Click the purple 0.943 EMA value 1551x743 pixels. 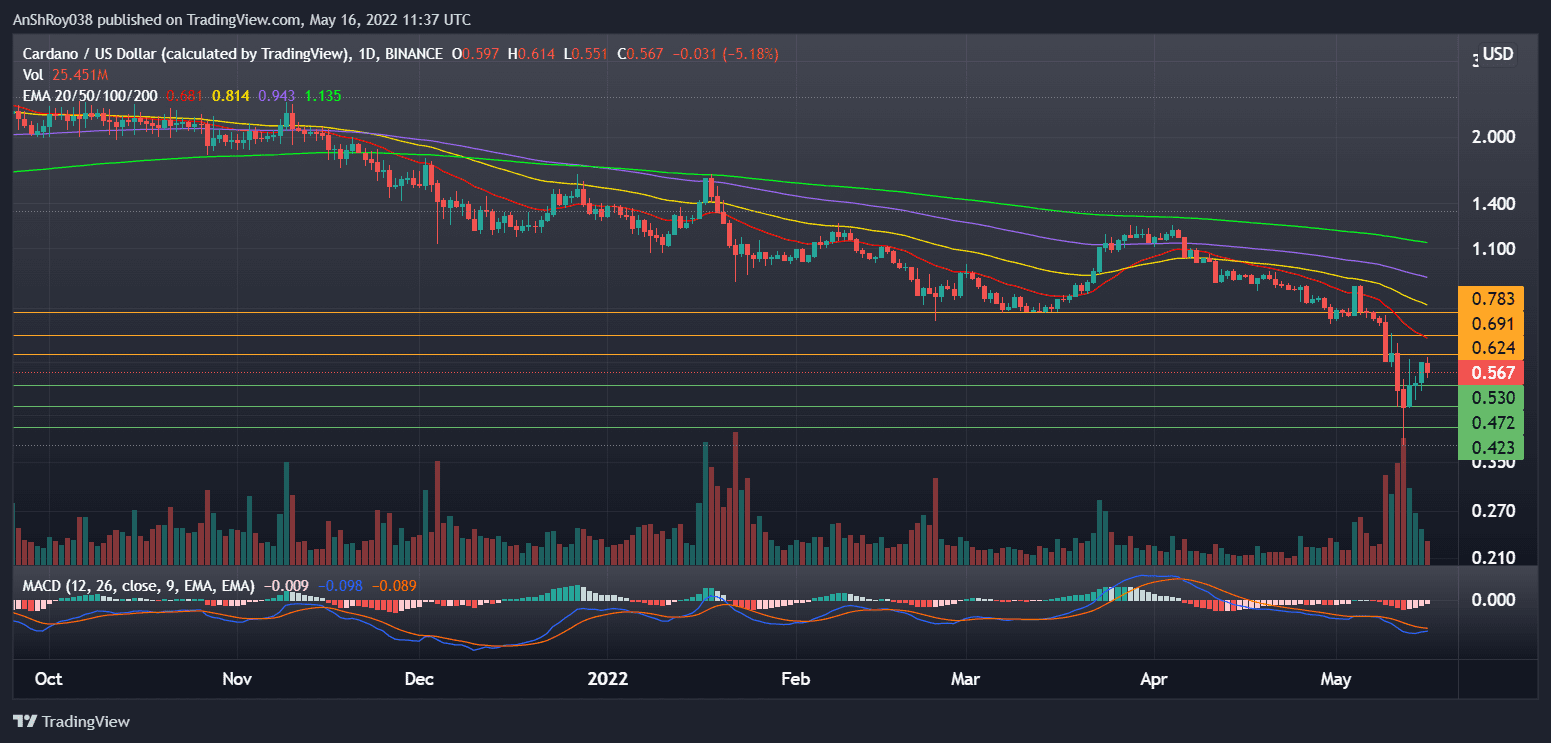(274, 94)
